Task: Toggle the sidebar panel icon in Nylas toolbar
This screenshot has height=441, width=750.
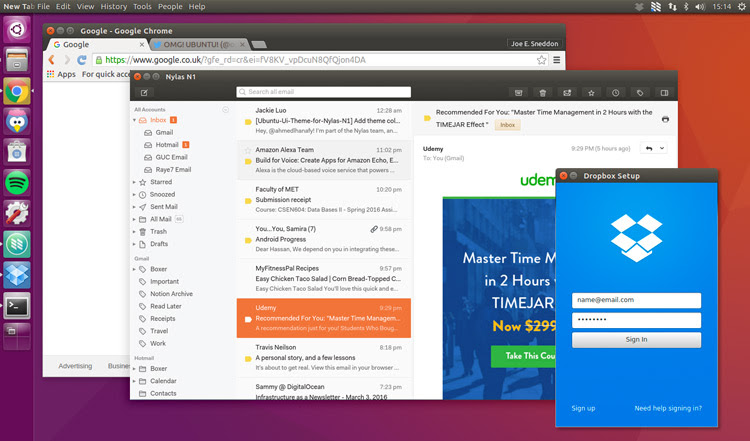Action: [664, 93]
